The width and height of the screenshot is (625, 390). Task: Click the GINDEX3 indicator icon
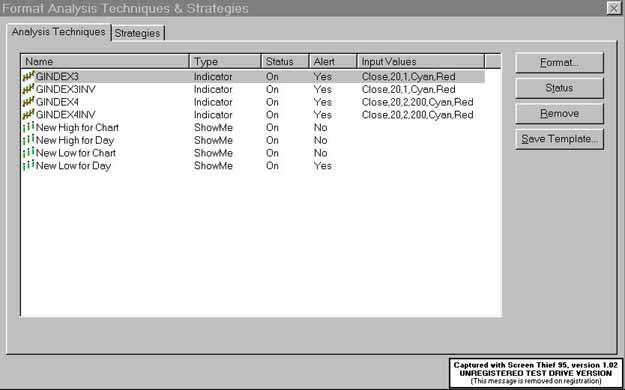[28, 76]
